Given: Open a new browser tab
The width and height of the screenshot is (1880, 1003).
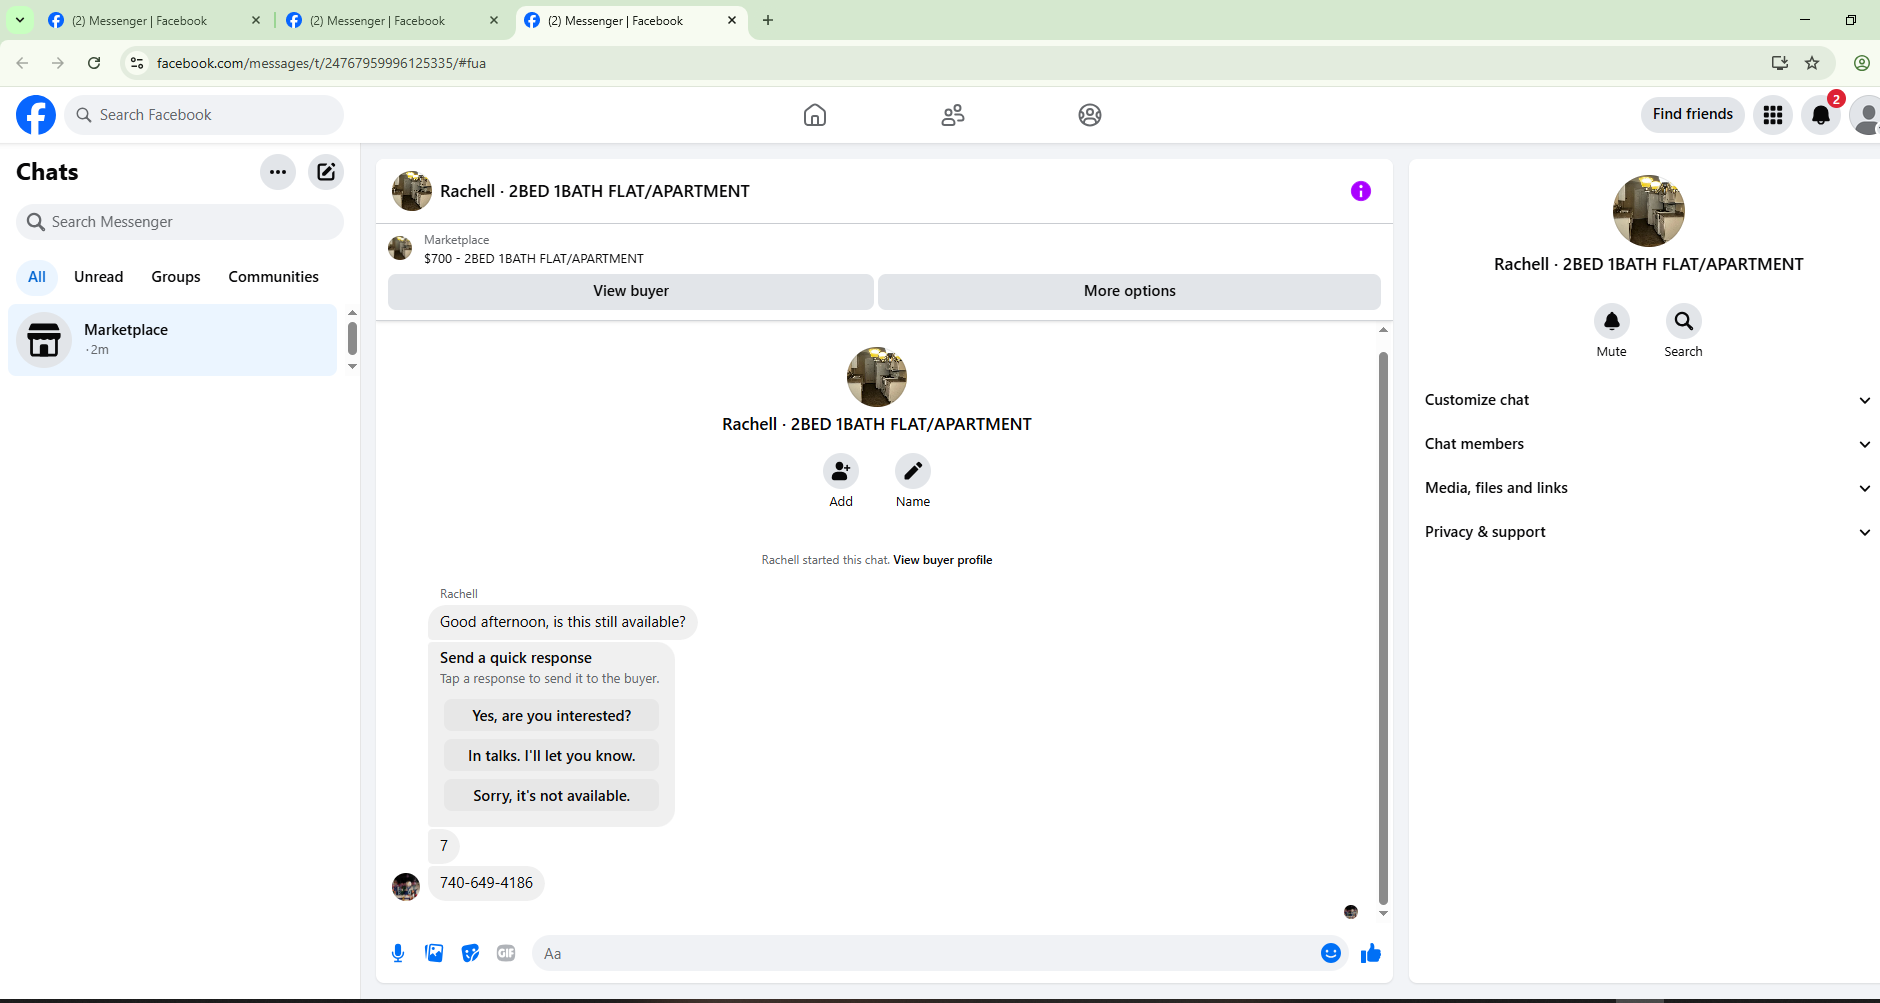Looking at the screenshot, I should 768,20.
